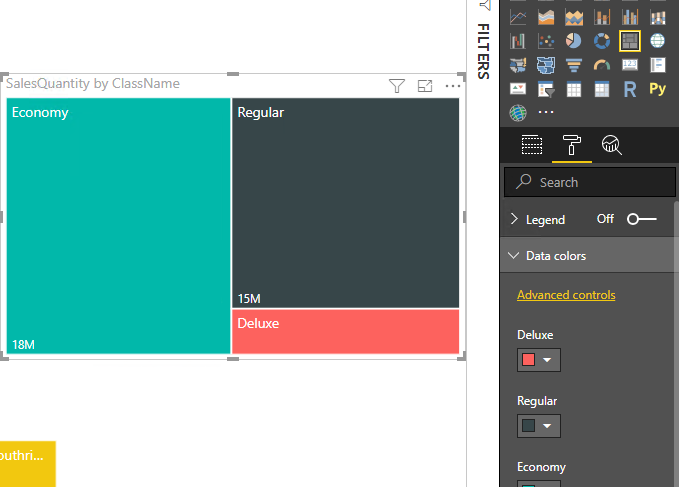Add a Python (Py) visual
The width and height of the screenshot is (679, 487).
658,89
